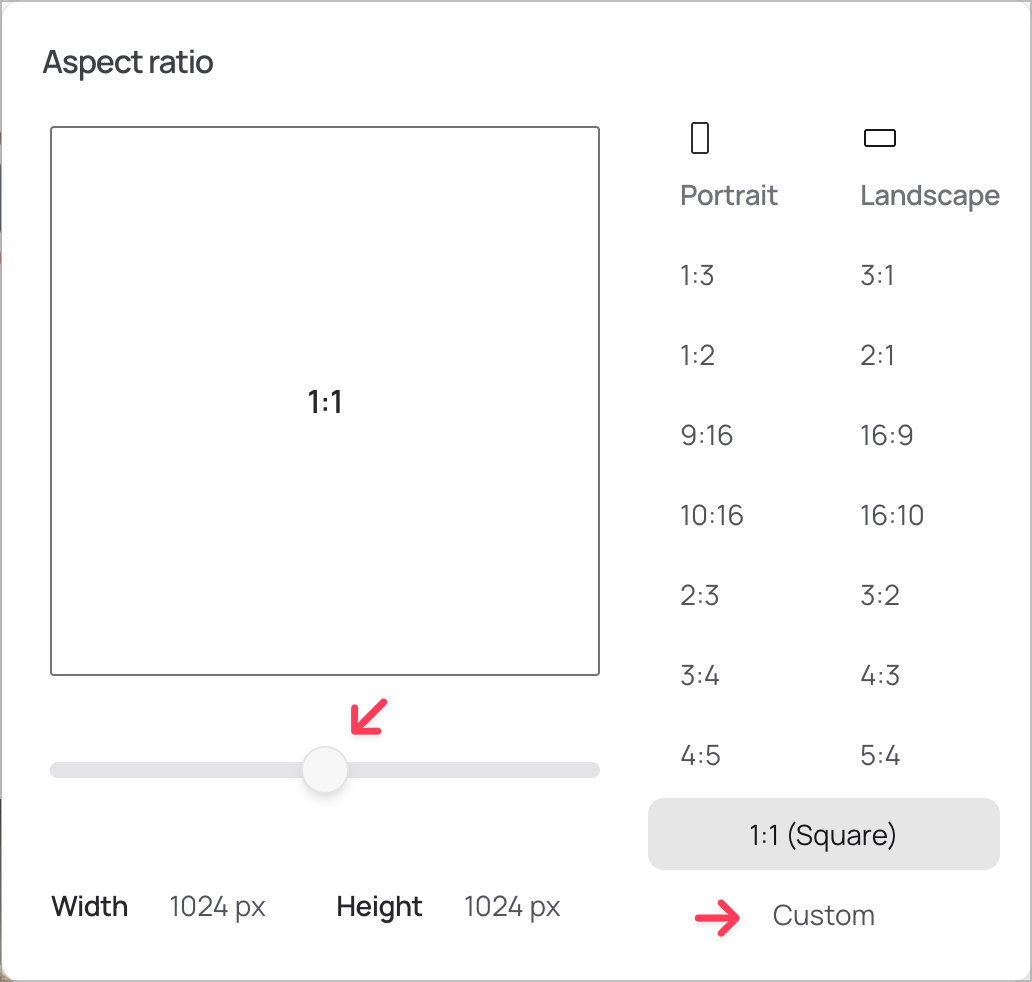The width and height of the screenshot is (1032, 982).
Task: Select the 1:3 aspect ratio
Action: [697, 275]
